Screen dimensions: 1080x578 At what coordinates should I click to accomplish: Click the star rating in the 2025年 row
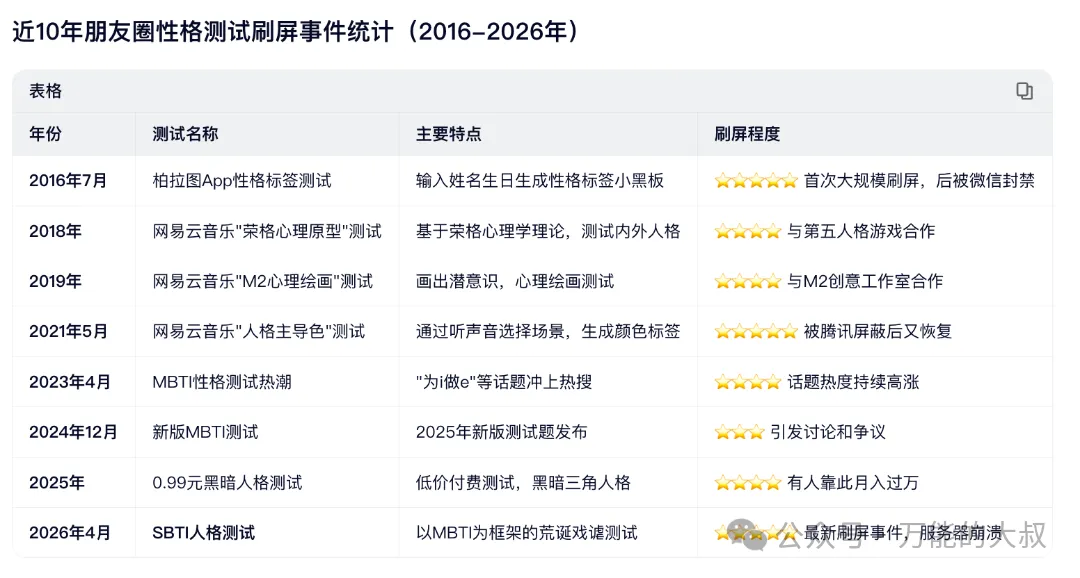(747, 483)
